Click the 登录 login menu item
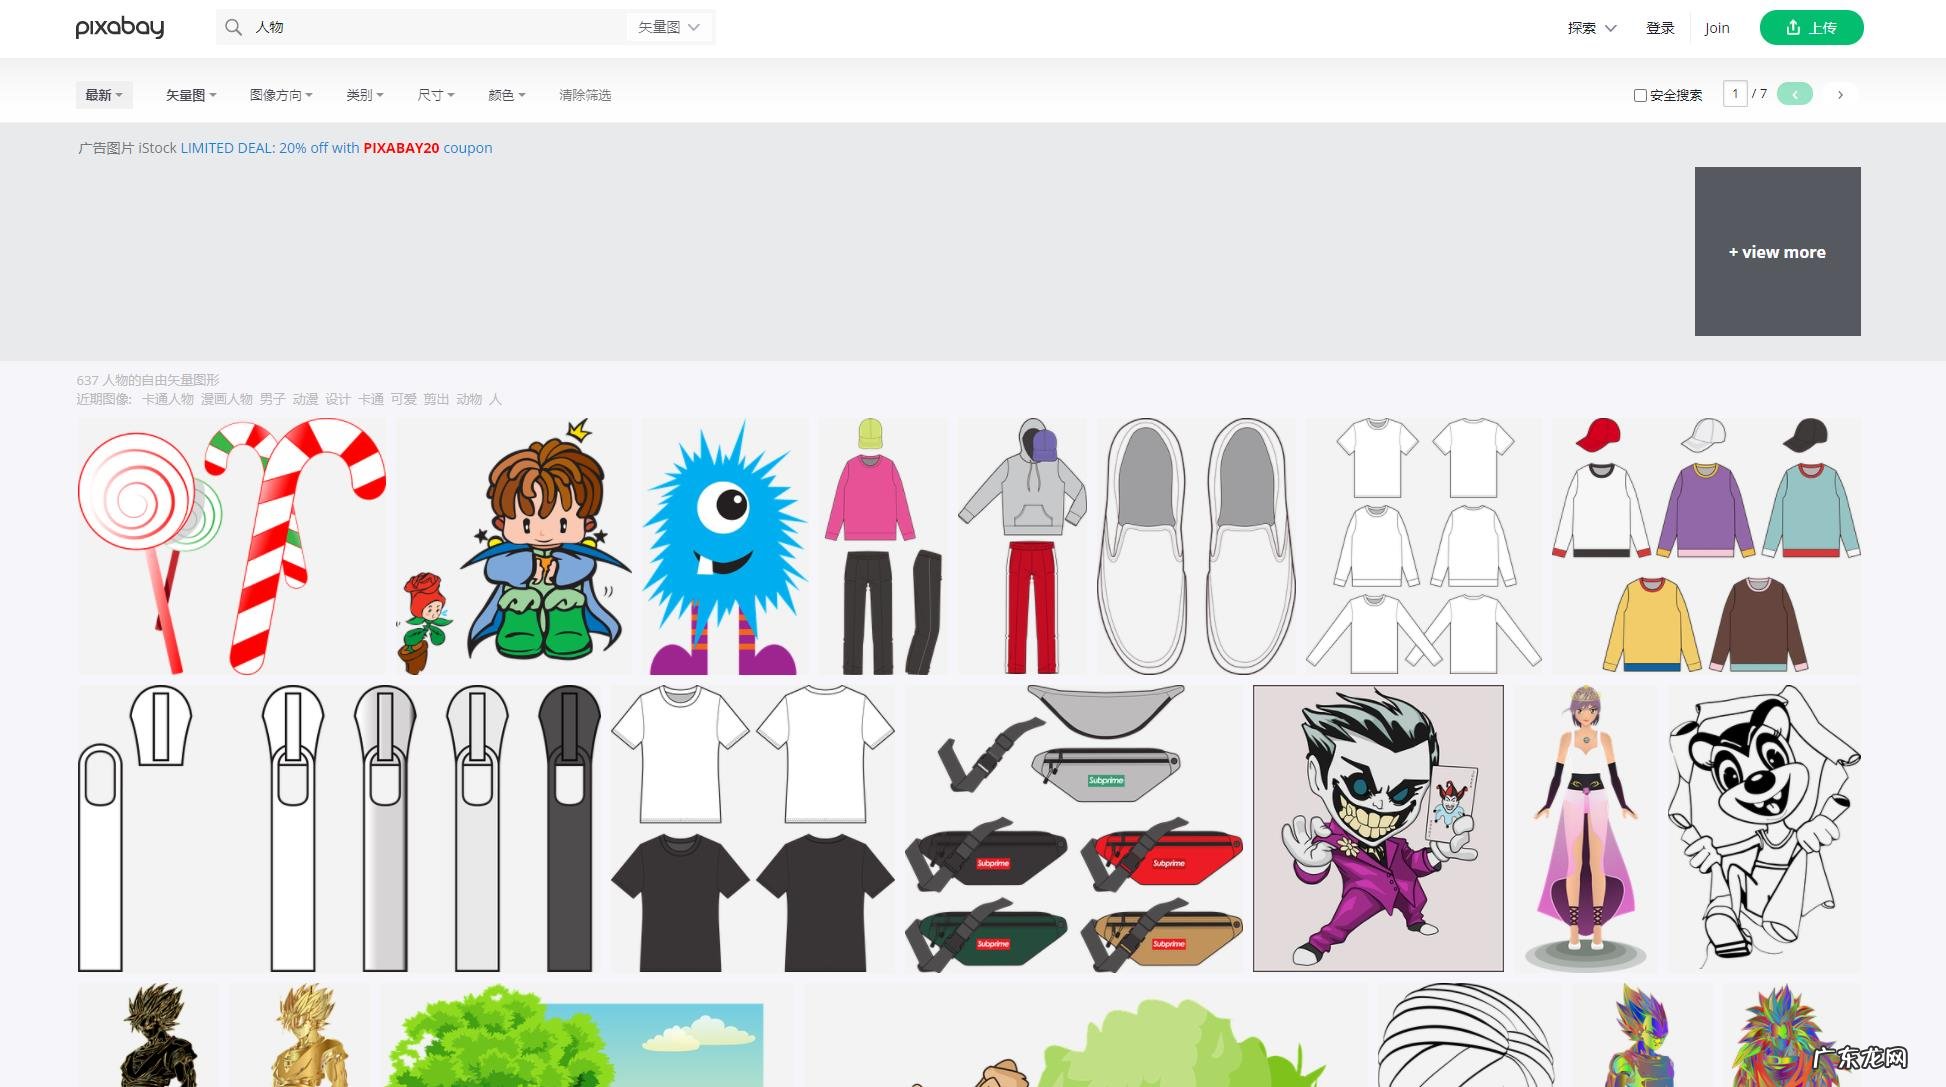The height and width of the screenshot is (1087, 1946). point(1660,28)
